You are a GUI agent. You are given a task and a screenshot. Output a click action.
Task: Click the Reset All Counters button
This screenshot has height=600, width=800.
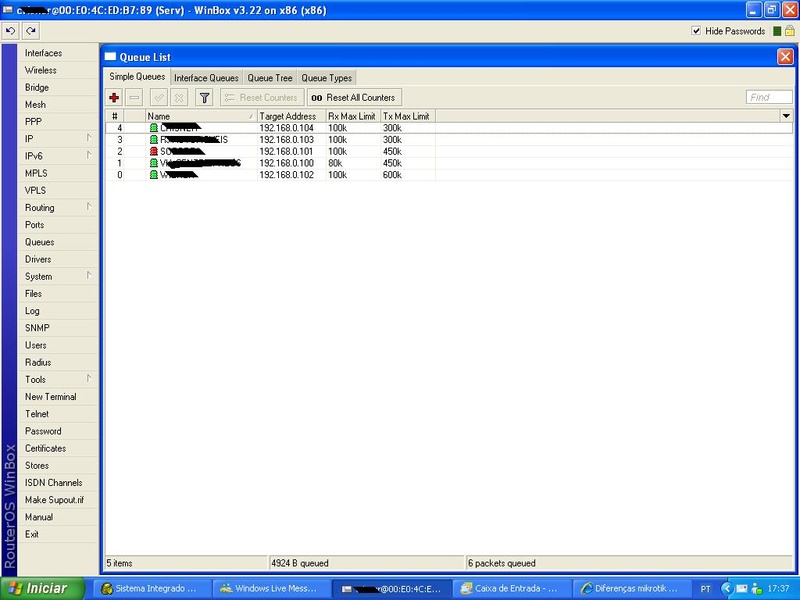coord(355,97)
